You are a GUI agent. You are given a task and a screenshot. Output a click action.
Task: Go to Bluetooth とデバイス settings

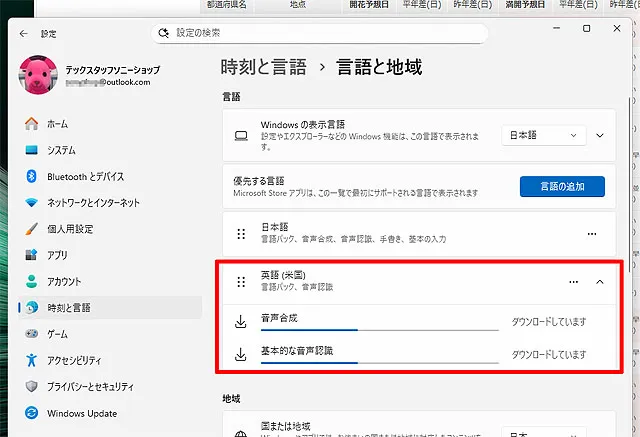click(85, 176)
